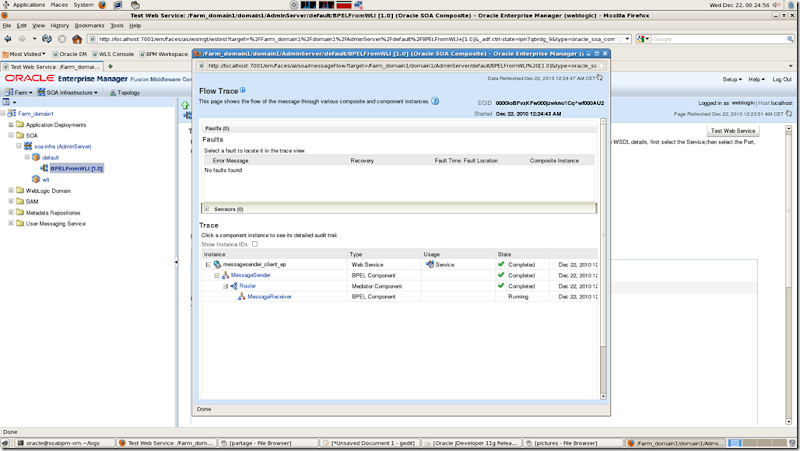This screenshot has height=451, width=800.
Task: Open the Tools menu
Action: coord(117,26)
